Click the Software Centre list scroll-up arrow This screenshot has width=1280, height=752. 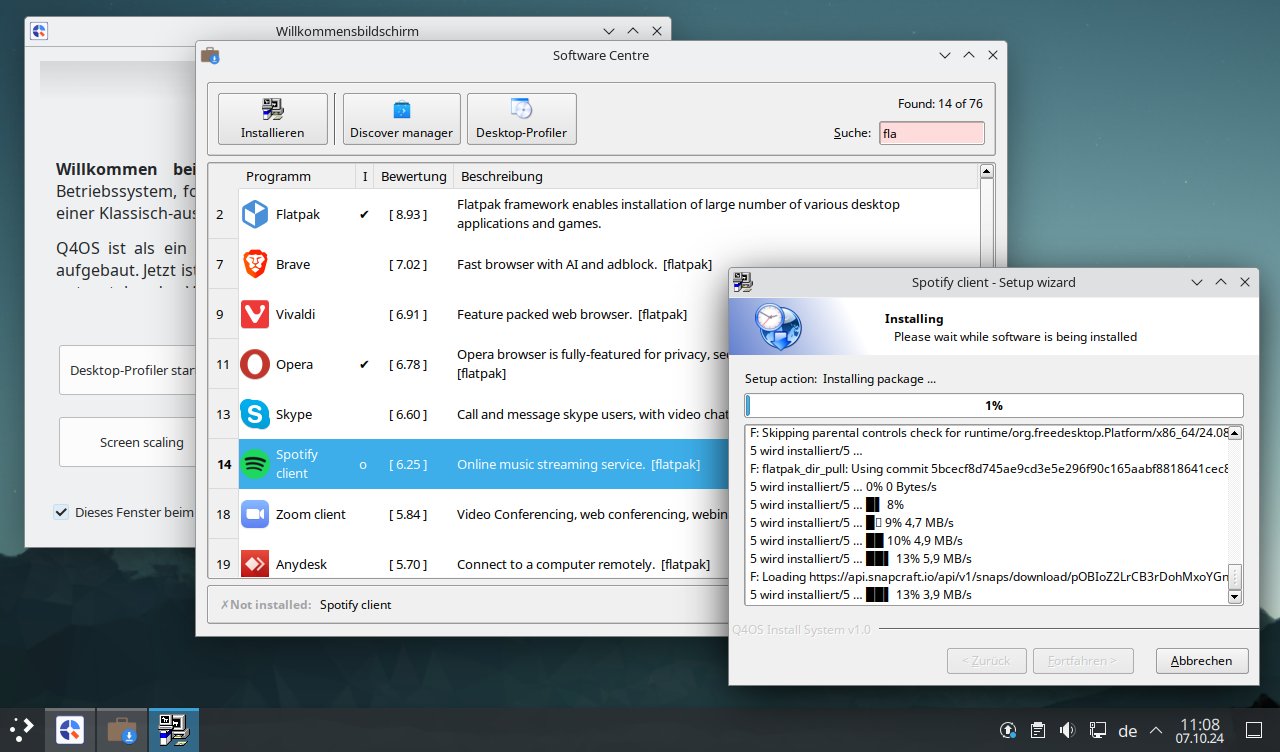pos(987,172)
